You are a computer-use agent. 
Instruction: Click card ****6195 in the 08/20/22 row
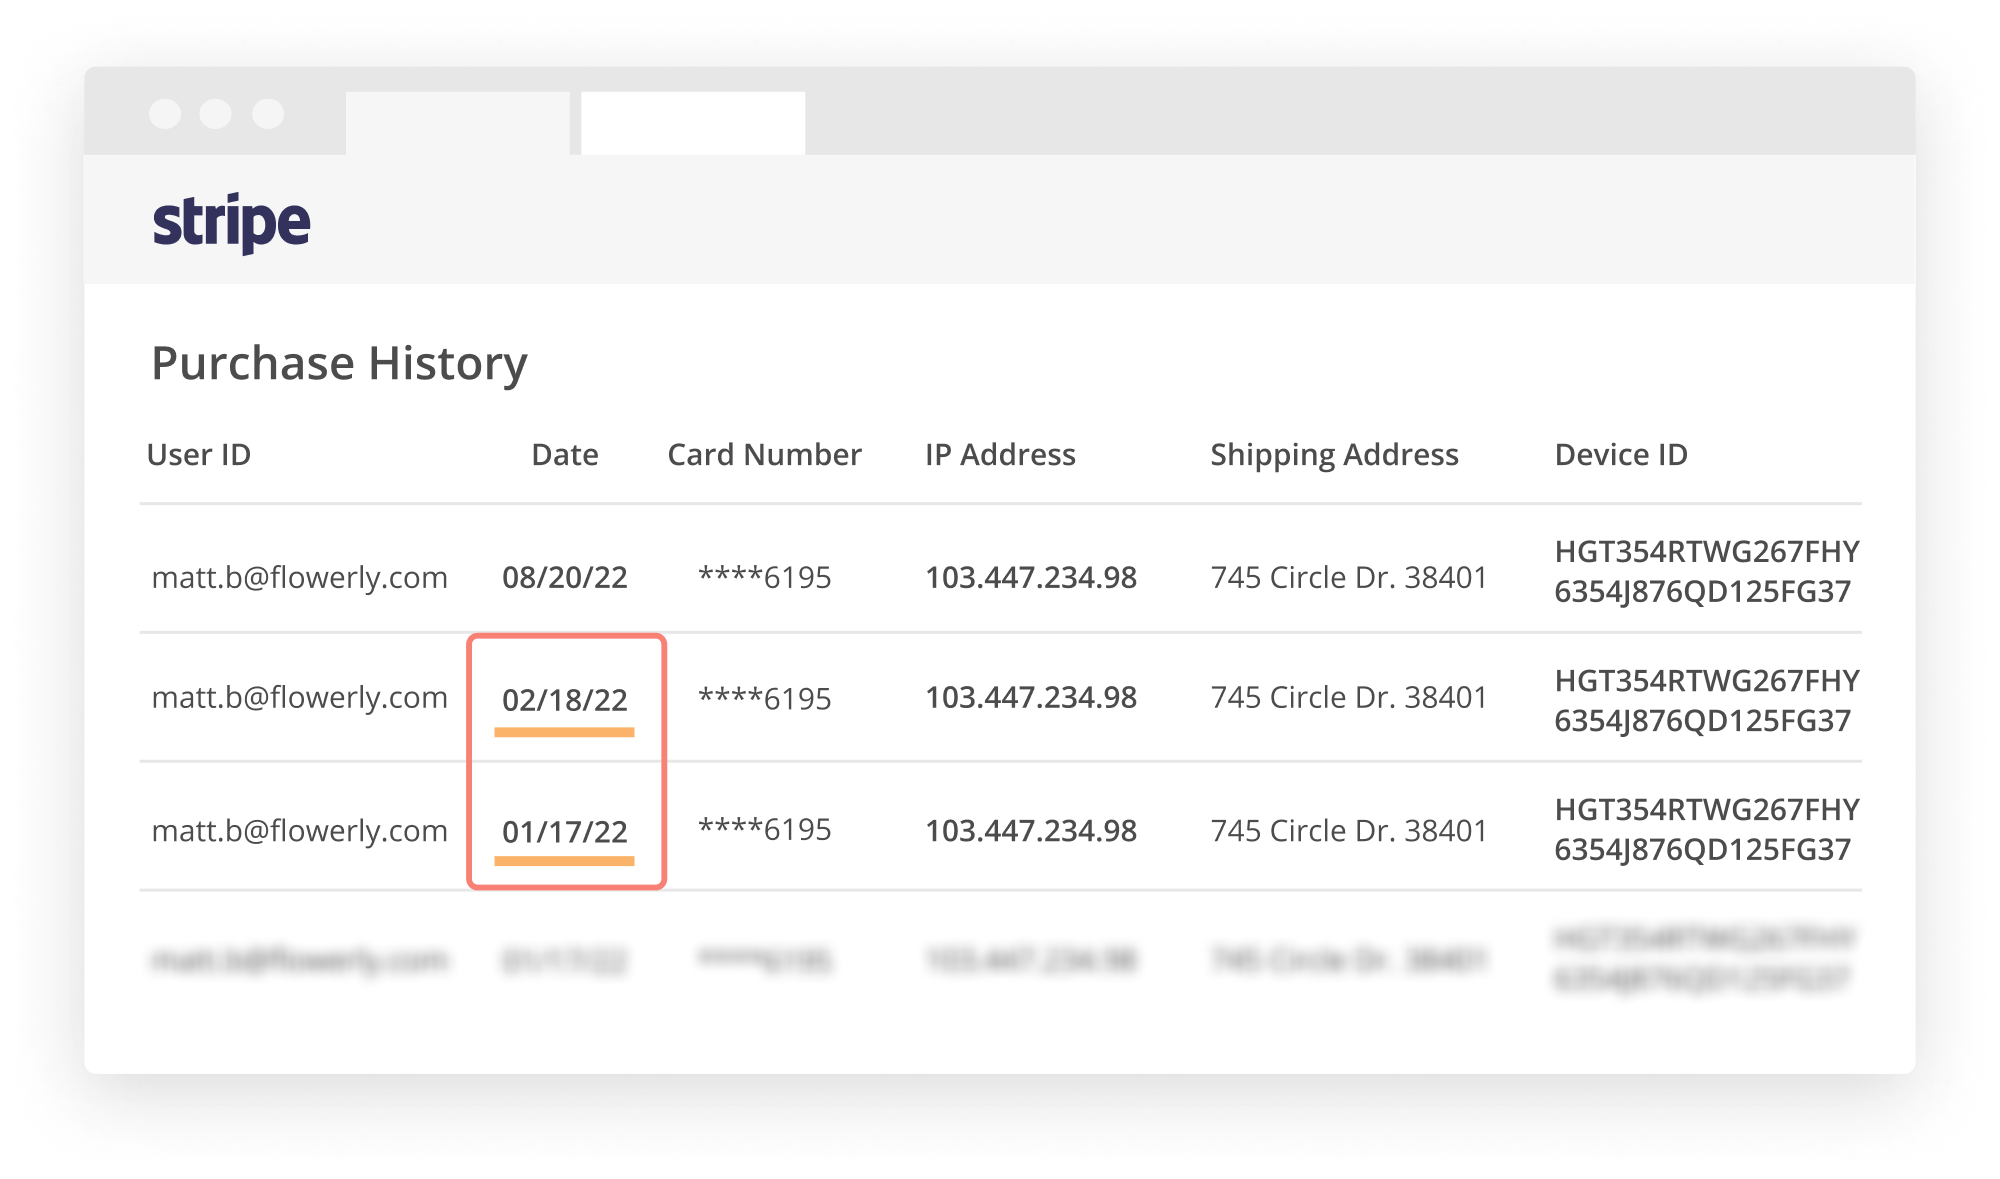(x=764, y=578)
